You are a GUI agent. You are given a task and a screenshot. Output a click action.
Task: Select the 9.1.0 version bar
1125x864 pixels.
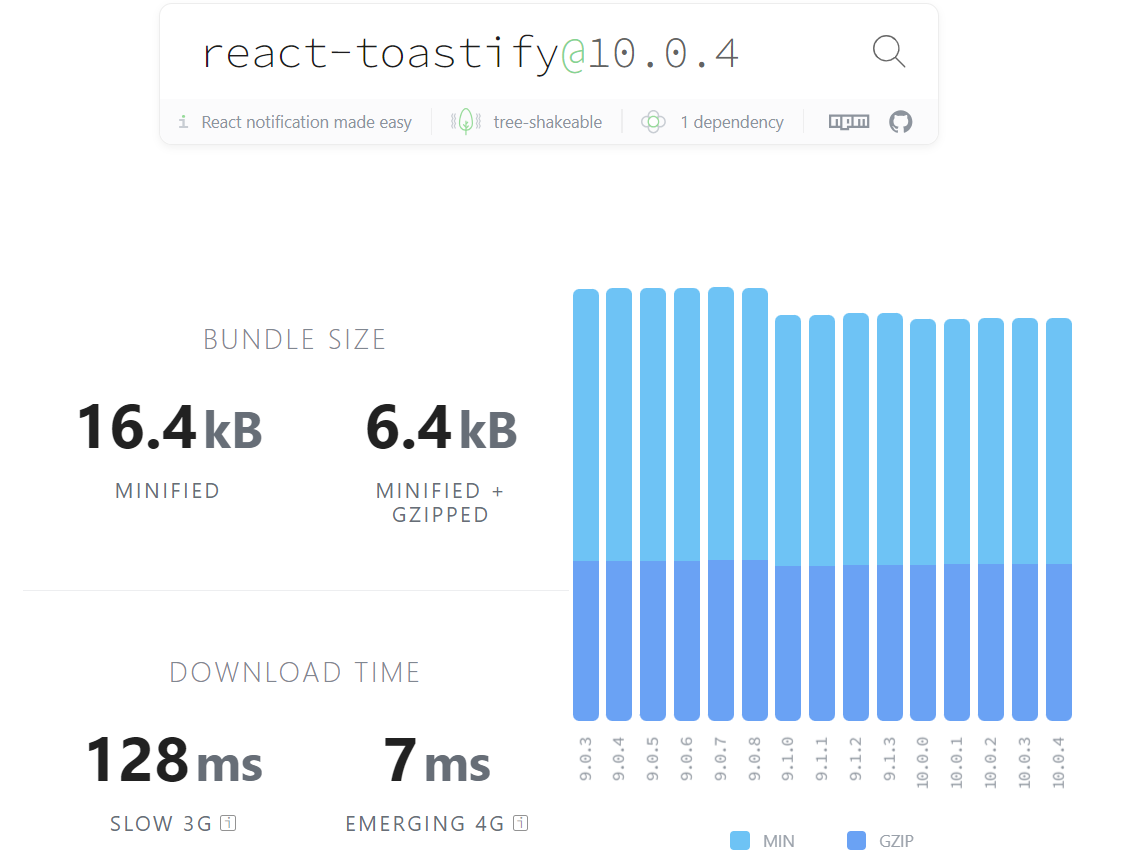coord(788,518)
